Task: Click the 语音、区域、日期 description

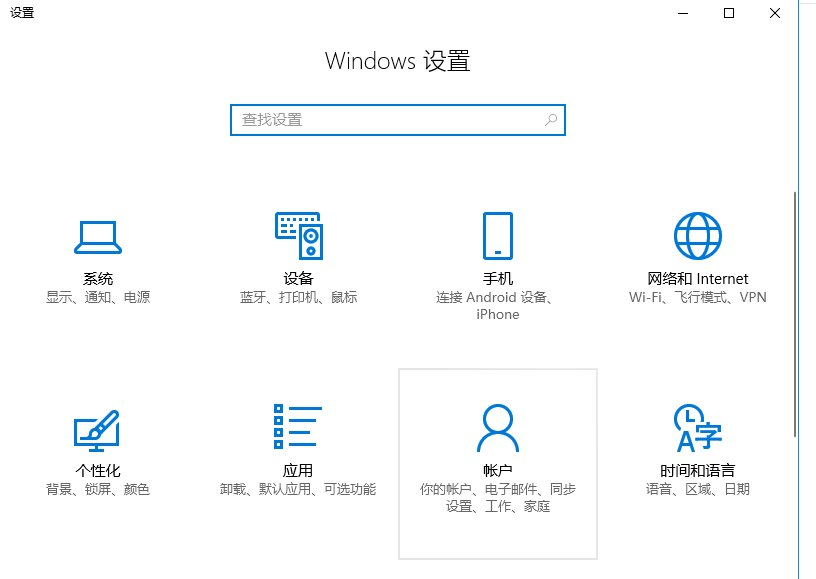Action: (x=697, y=490)
